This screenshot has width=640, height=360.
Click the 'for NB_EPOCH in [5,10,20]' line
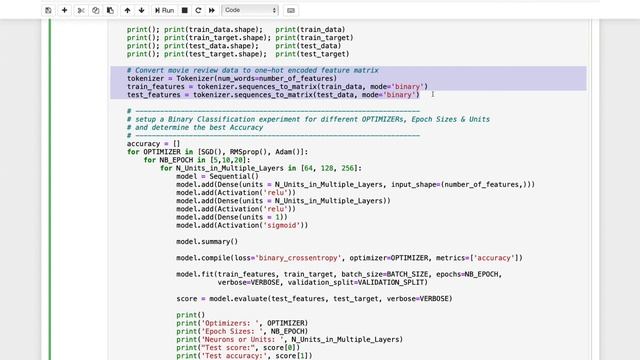(197, 160)
